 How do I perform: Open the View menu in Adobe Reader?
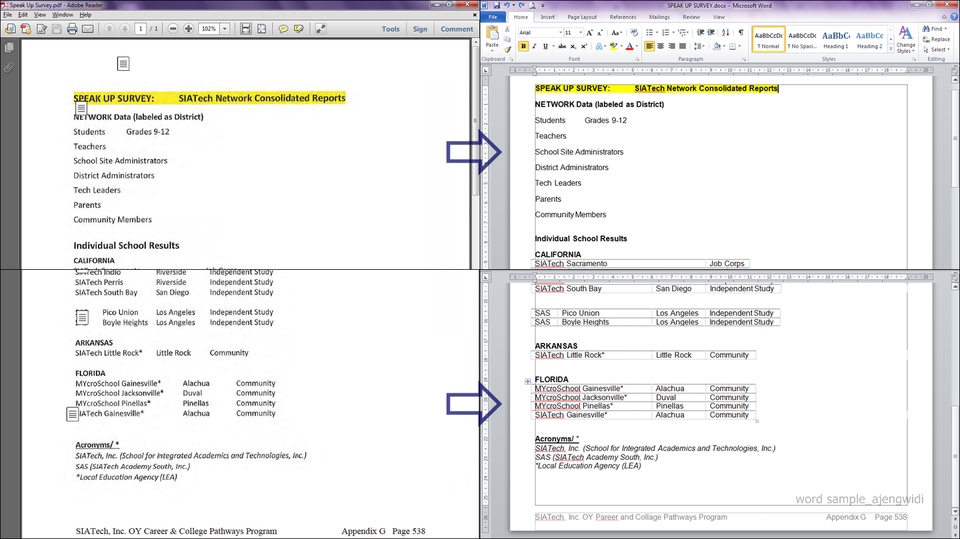40,15
